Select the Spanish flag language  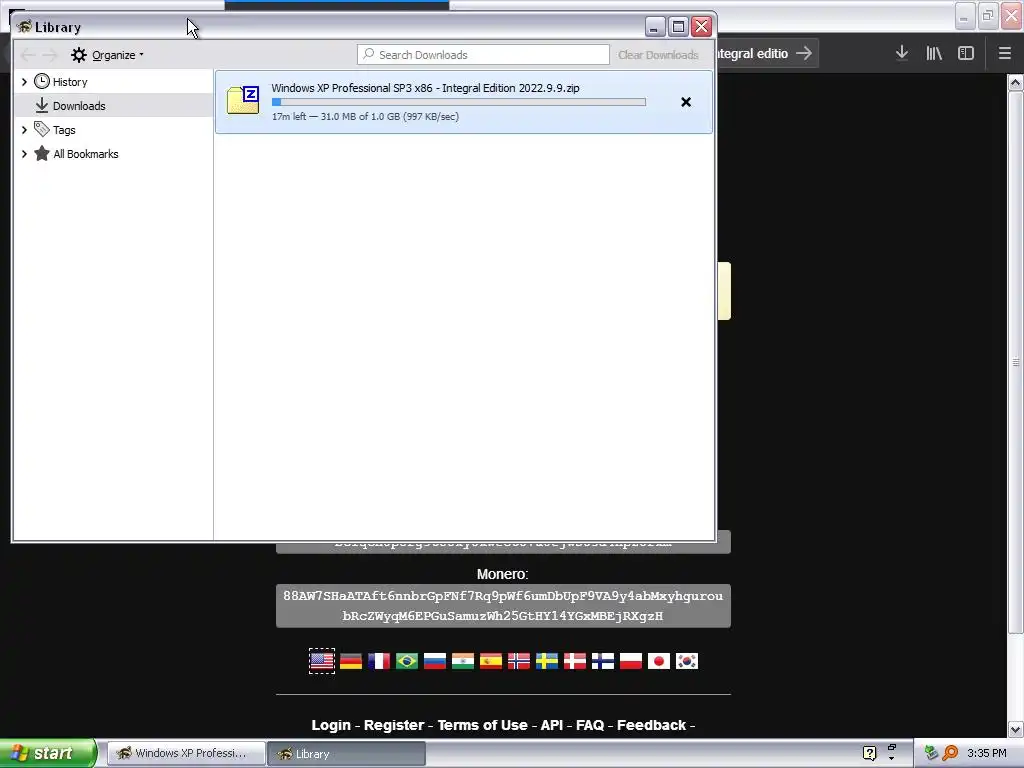tap(491, 661)
